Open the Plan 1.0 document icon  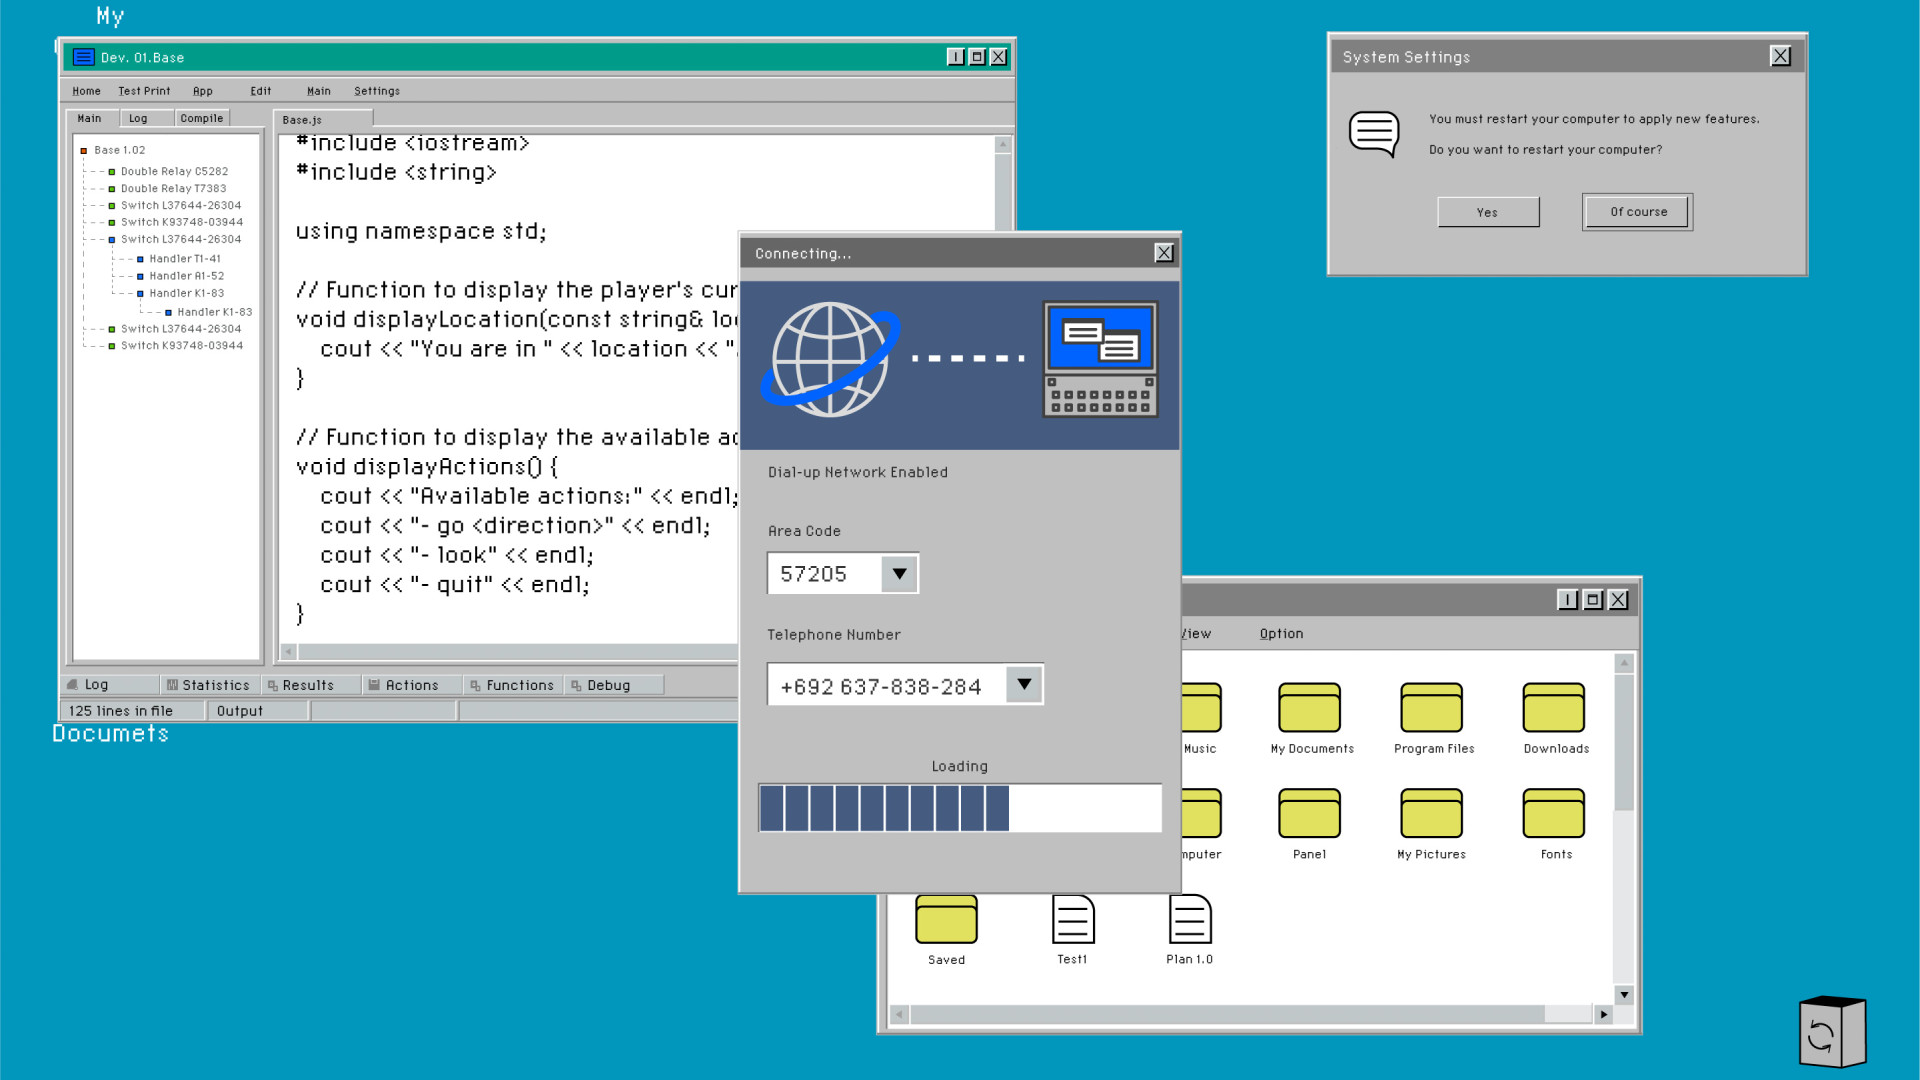pyautogui.click(x=1190, y=920)
